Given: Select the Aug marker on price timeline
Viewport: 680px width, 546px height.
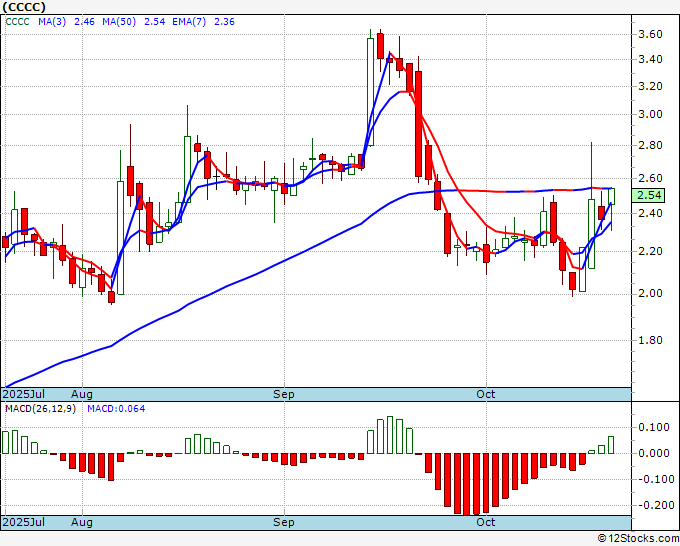Looking at the screenshot, I should [x=82, y=394].
